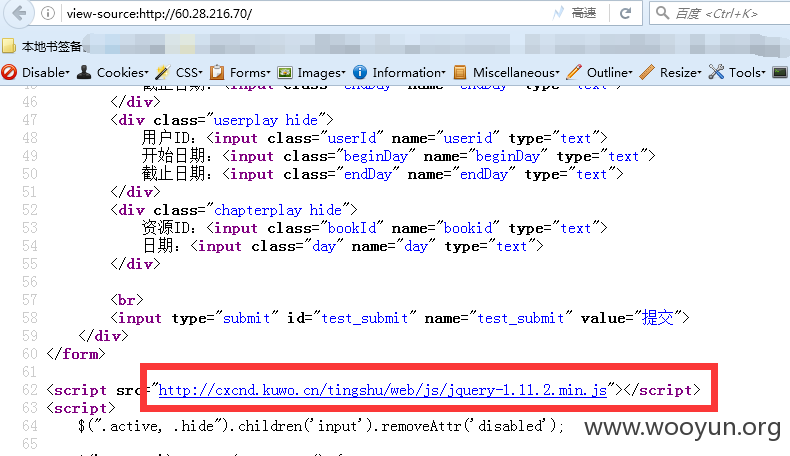Open the Tools dropdown menu

[737, 73]
